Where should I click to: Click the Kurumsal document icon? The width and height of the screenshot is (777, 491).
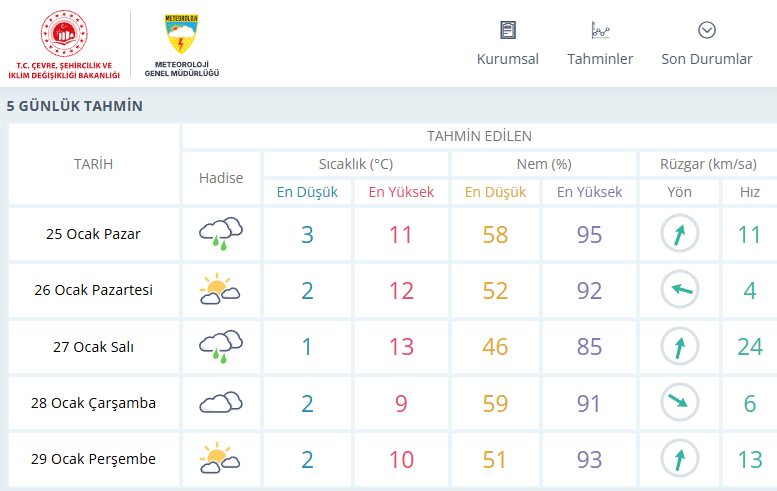pos(508,30)
